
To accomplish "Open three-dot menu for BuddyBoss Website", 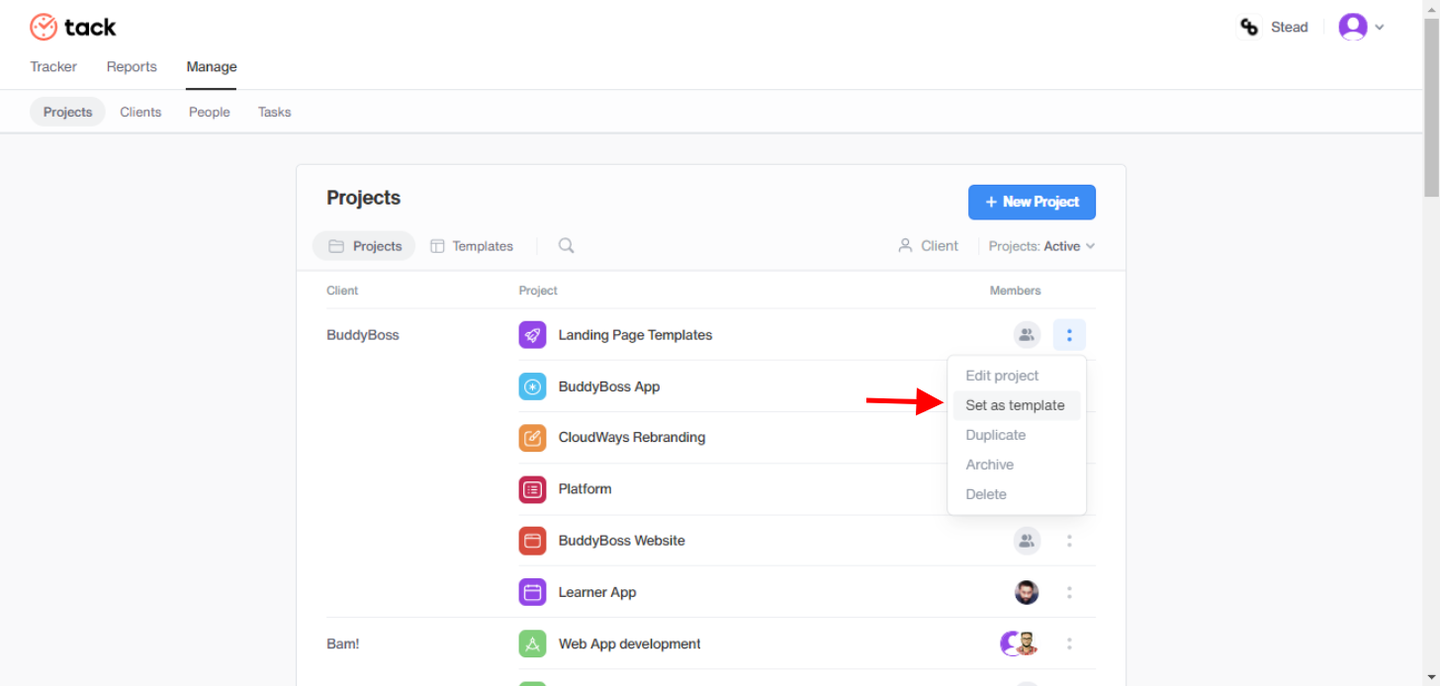I will pyautogui.click(x=1069, y=541).
